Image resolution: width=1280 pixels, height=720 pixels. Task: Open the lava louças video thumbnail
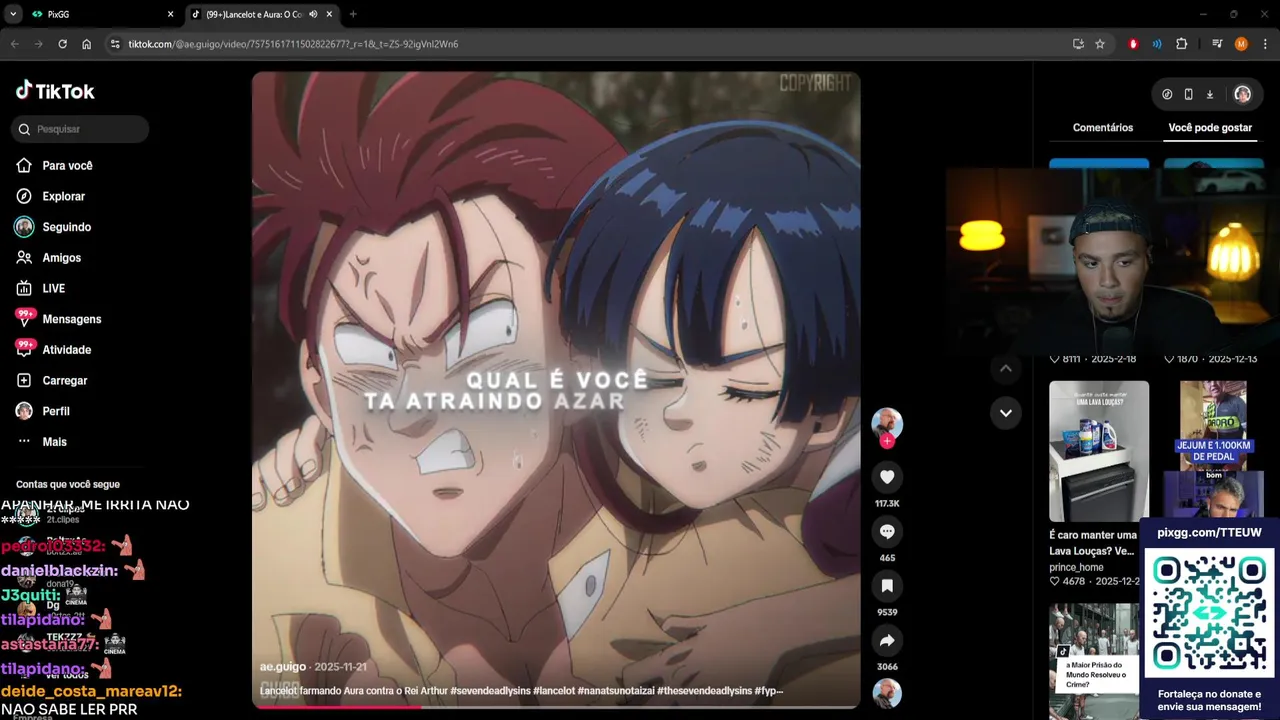[1099, 451]
